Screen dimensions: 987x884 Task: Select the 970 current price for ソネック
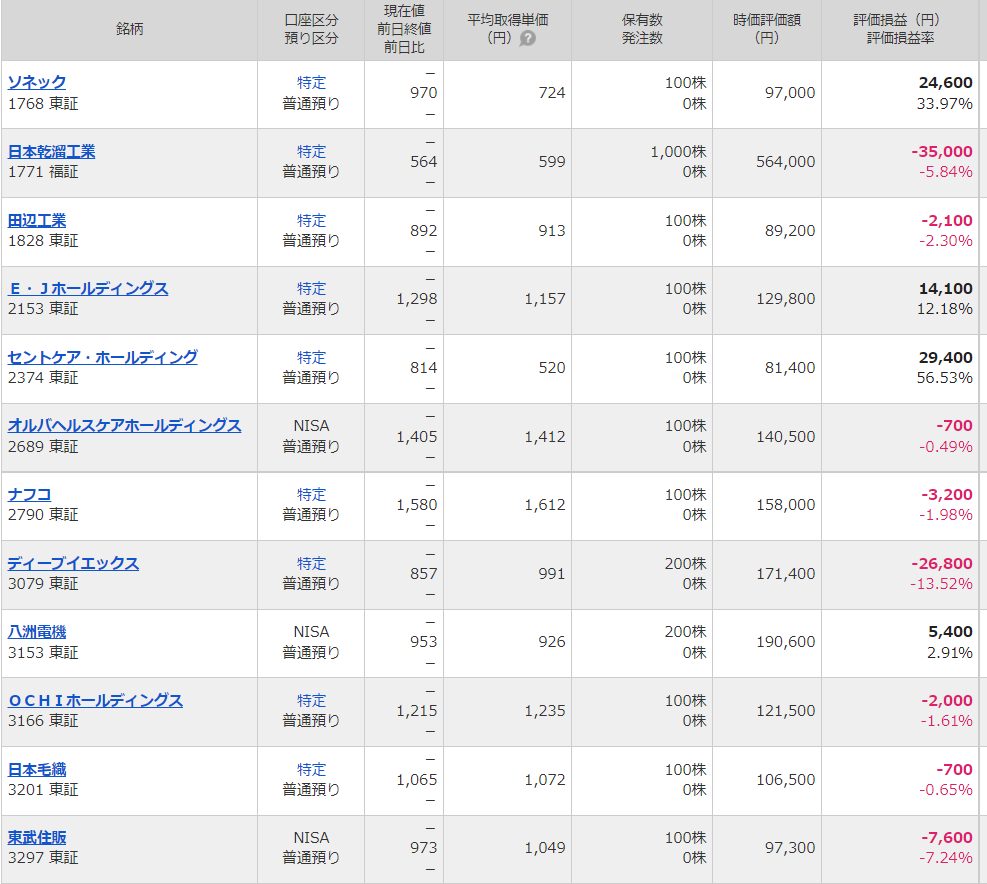(424, 93)
